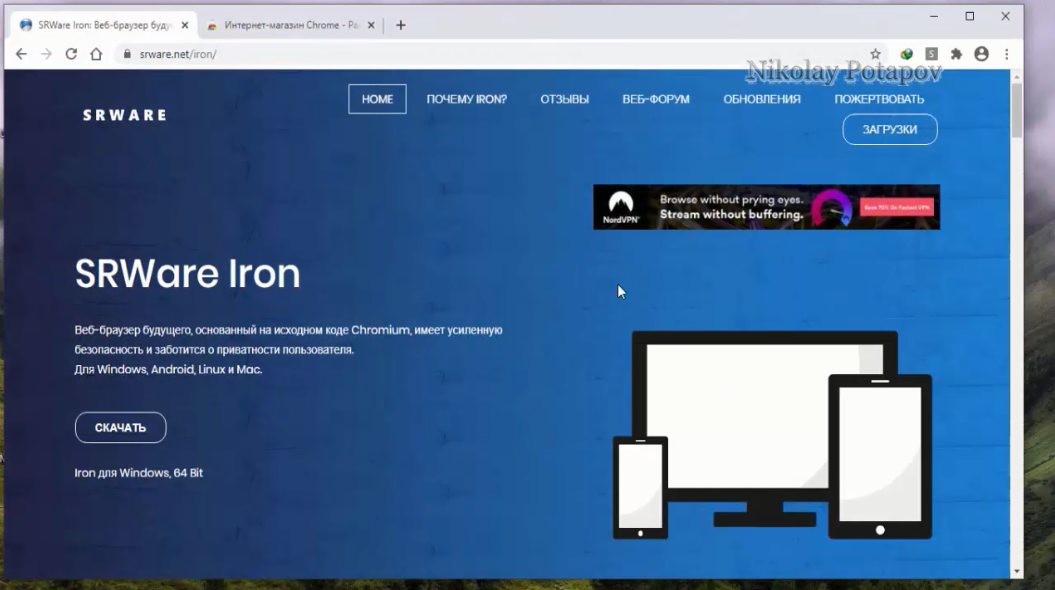The image size is (1055, 590).
Task: Open the ПОЧЕМУ IRON? menu item
Action: click(x=466, y=99)
